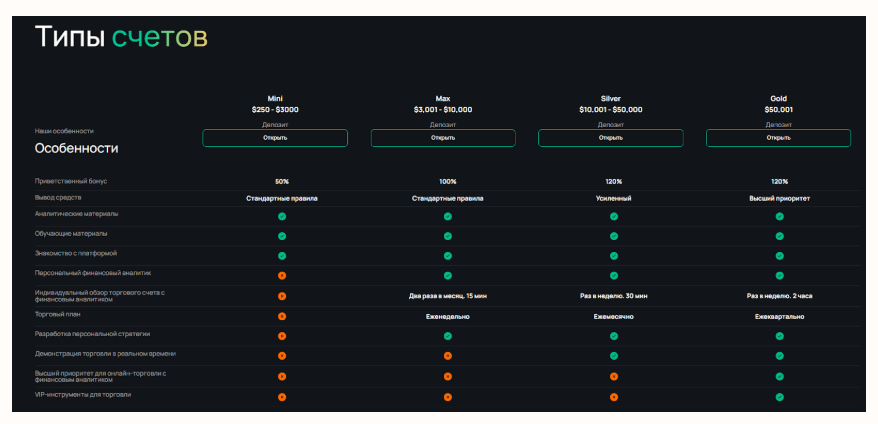Click Max orange cross for Демонстрация торговли
The image size is (878, 424).
[447, 356]
